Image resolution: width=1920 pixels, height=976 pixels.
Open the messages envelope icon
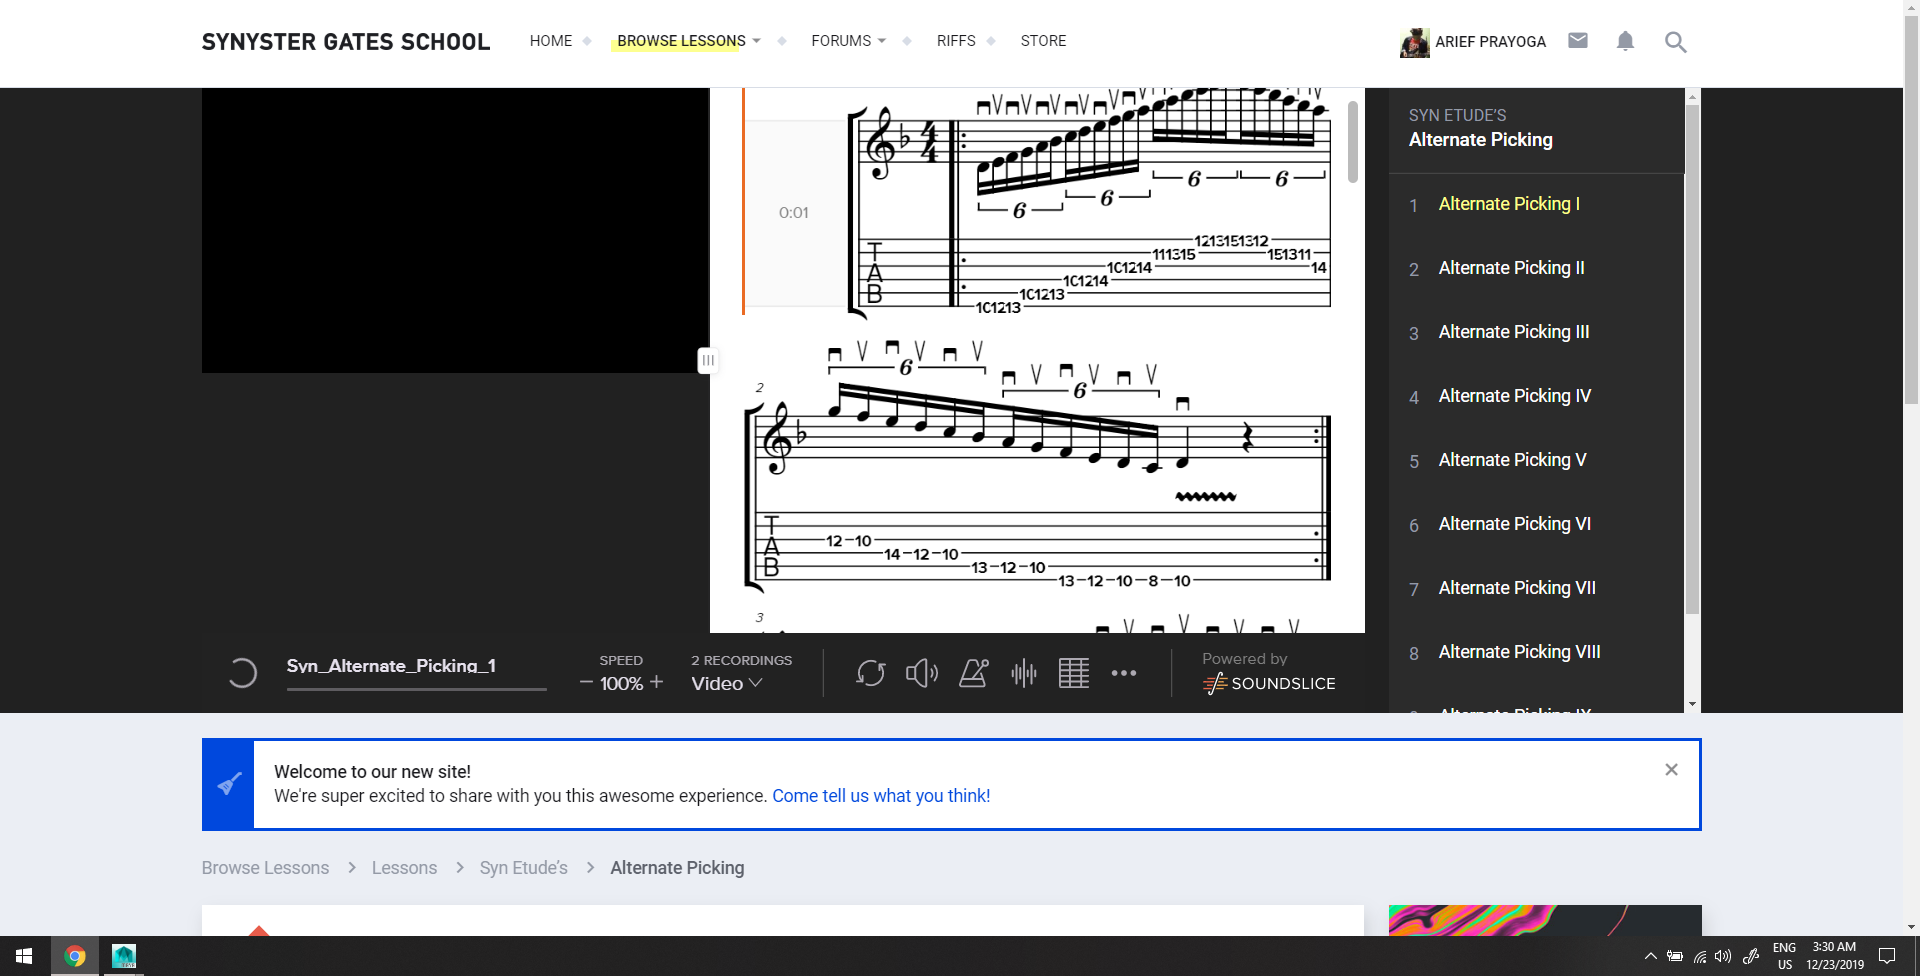(1578, 41)
